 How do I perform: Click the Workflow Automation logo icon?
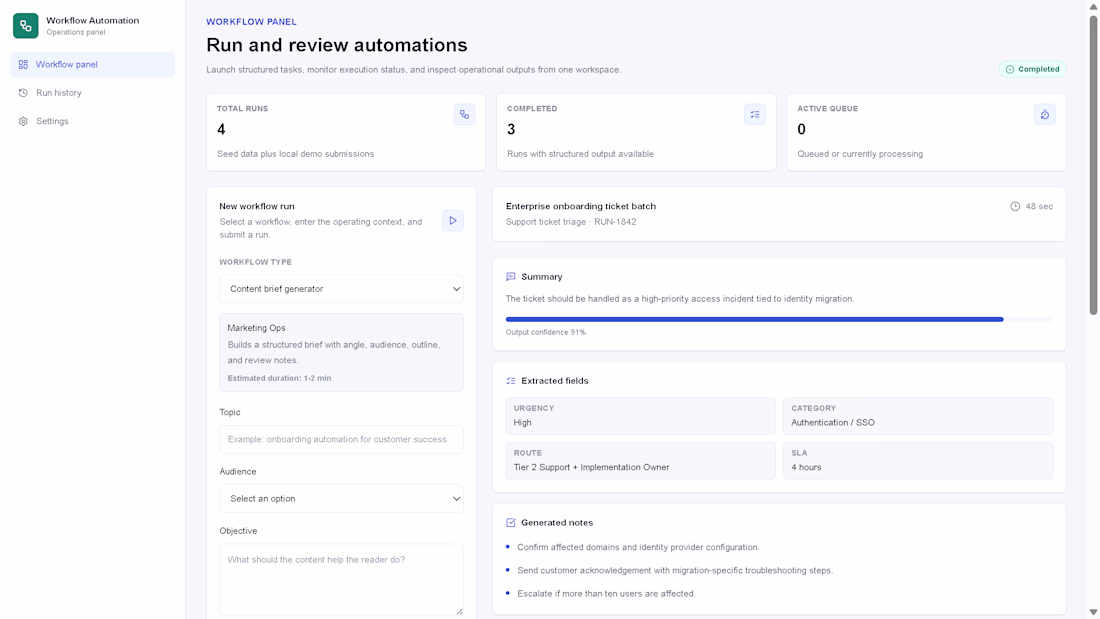click(26, 26)
